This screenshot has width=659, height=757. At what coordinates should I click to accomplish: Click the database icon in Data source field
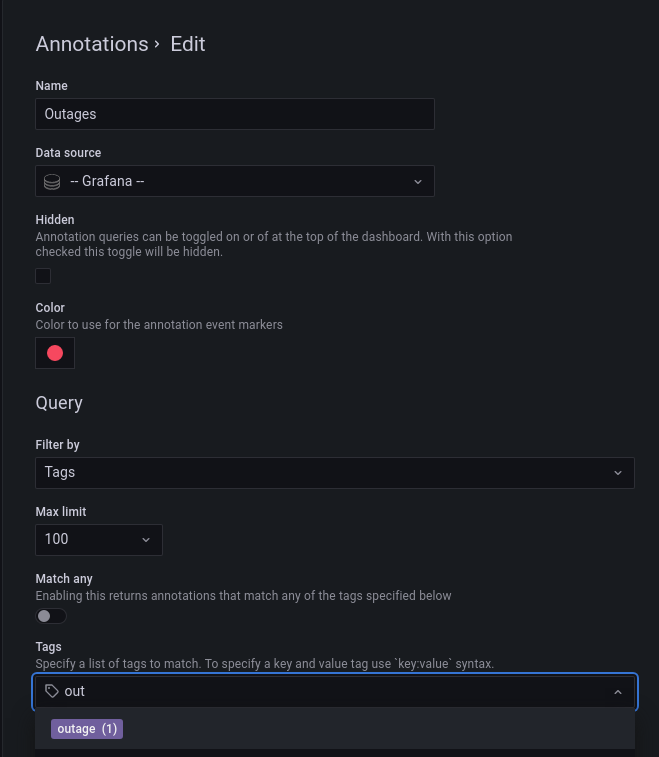[52, 181]
